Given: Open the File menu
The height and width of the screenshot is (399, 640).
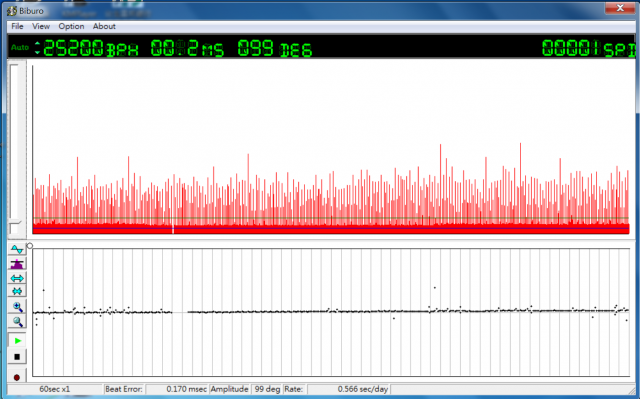Looking at the screenshot, I should coord(17,26).
